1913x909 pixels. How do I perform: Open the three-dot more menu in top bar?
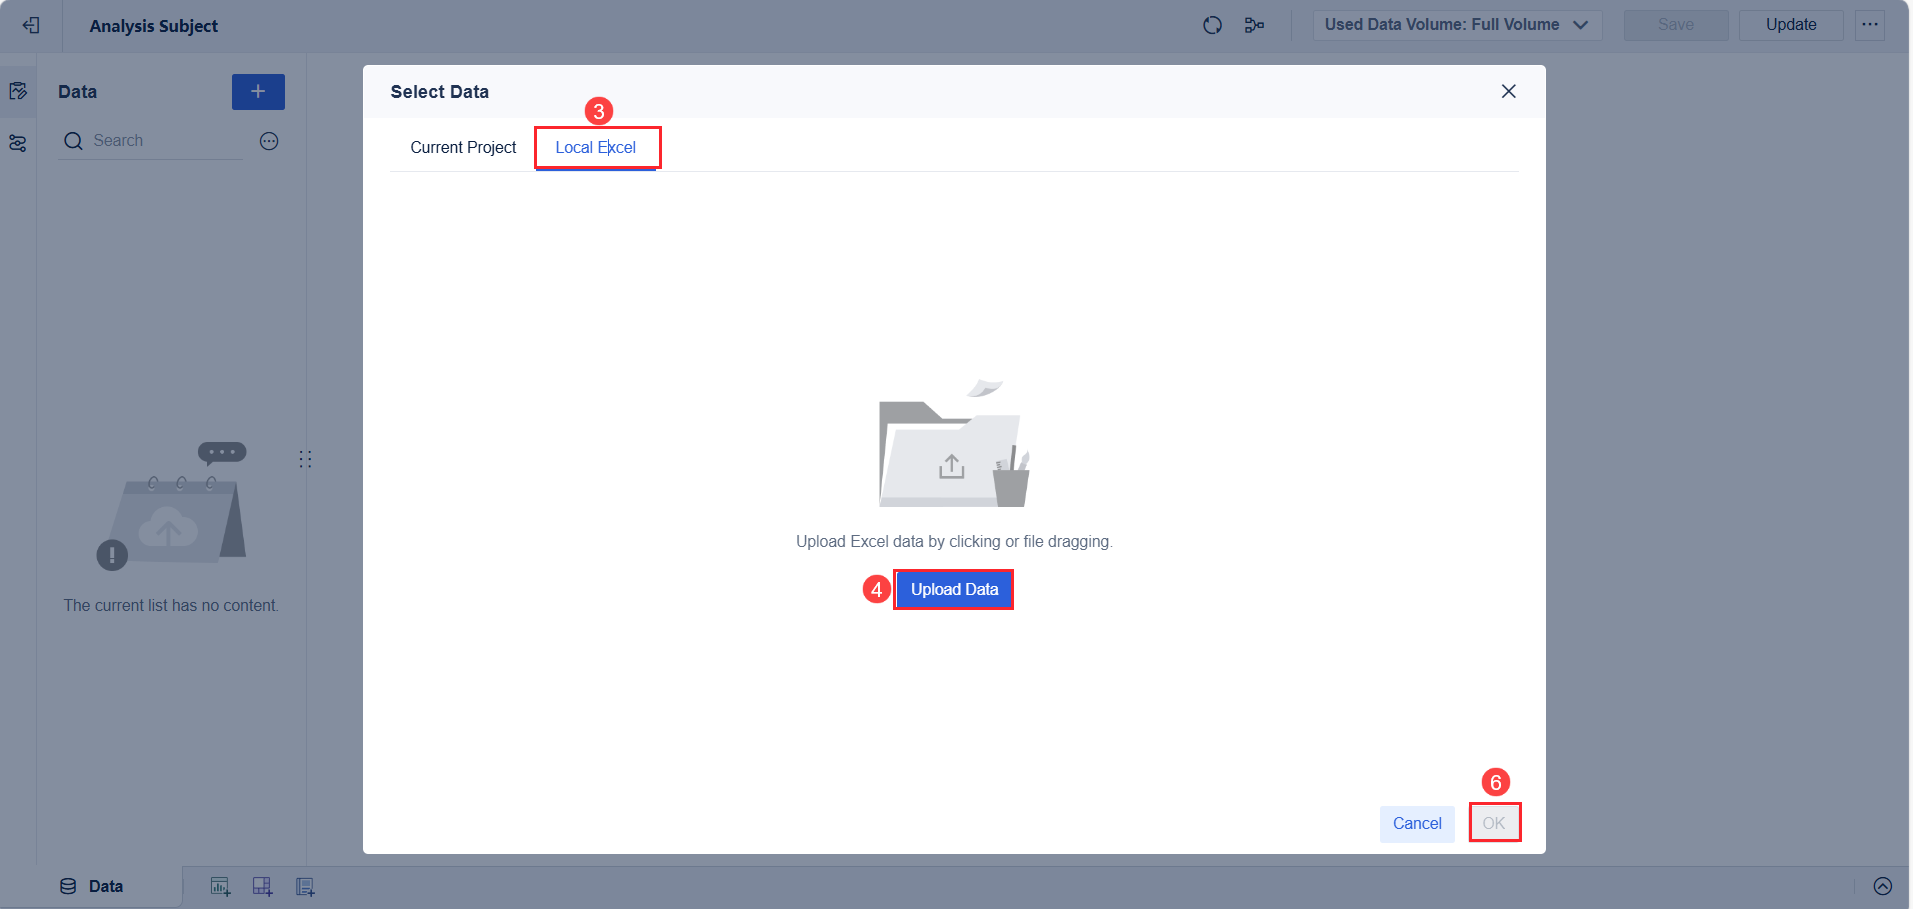(x=1870, y=25)
